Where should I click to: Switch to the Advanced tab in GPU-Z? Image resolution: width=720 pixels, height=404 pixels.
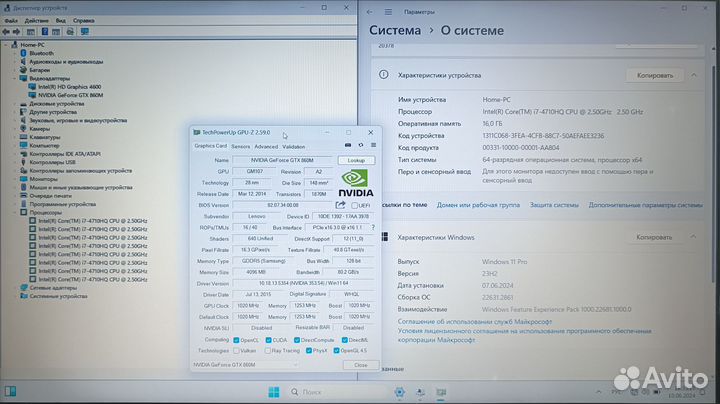click(266, 146)
